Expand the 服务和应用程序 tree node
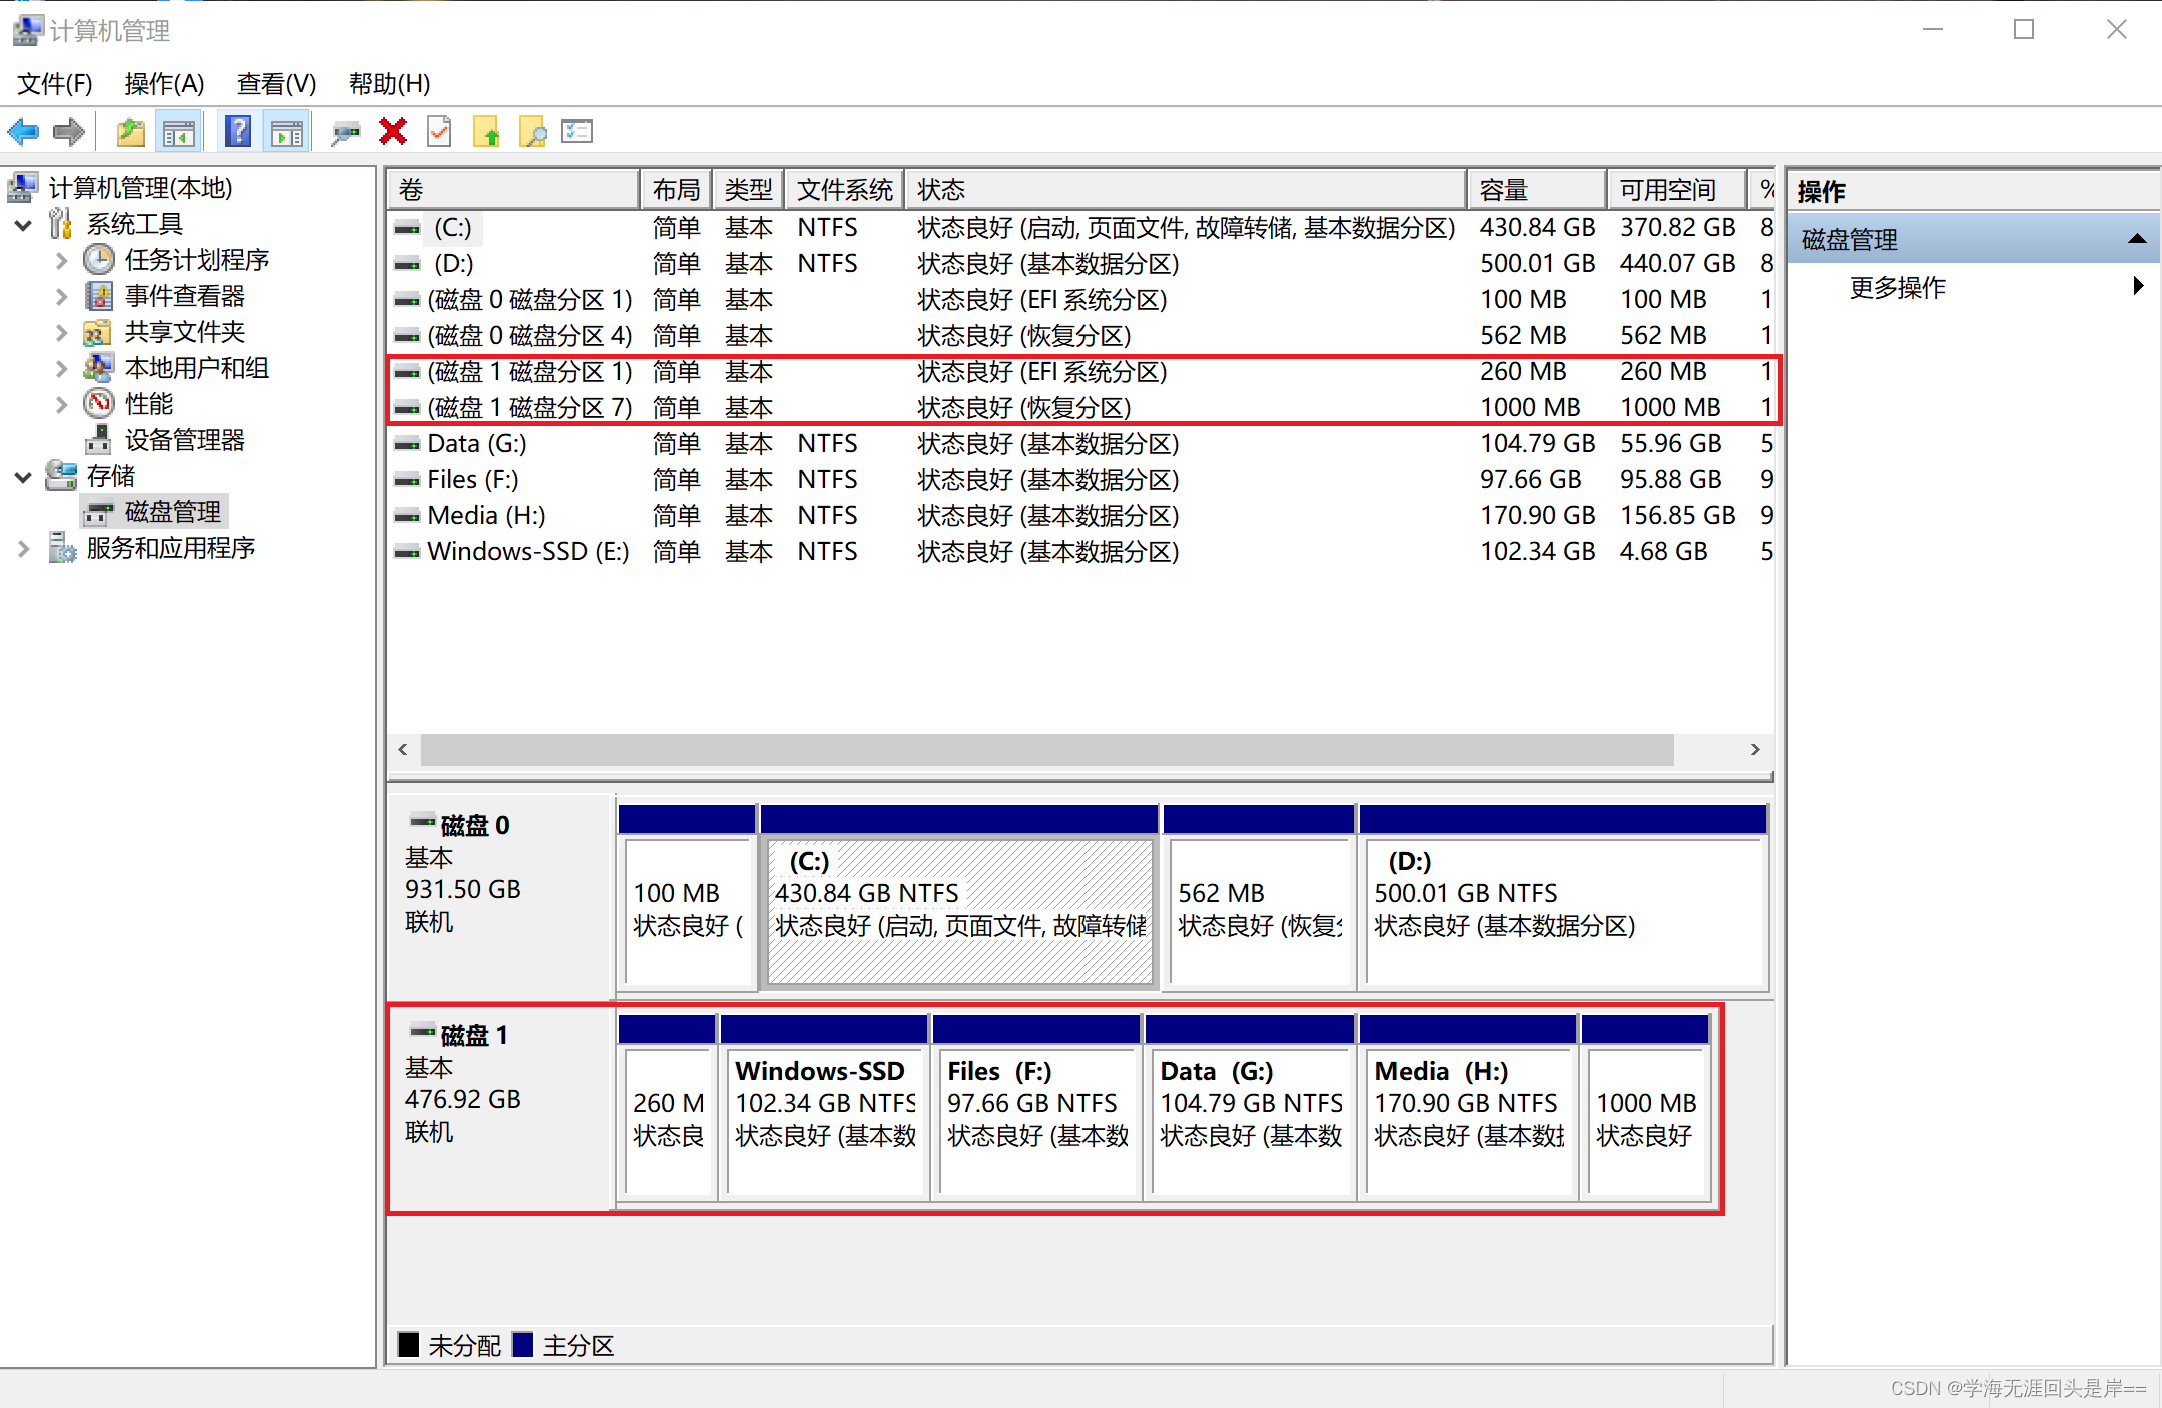Image resolution: width=2162 pixels, height=1408 pixels. (23, 548)
